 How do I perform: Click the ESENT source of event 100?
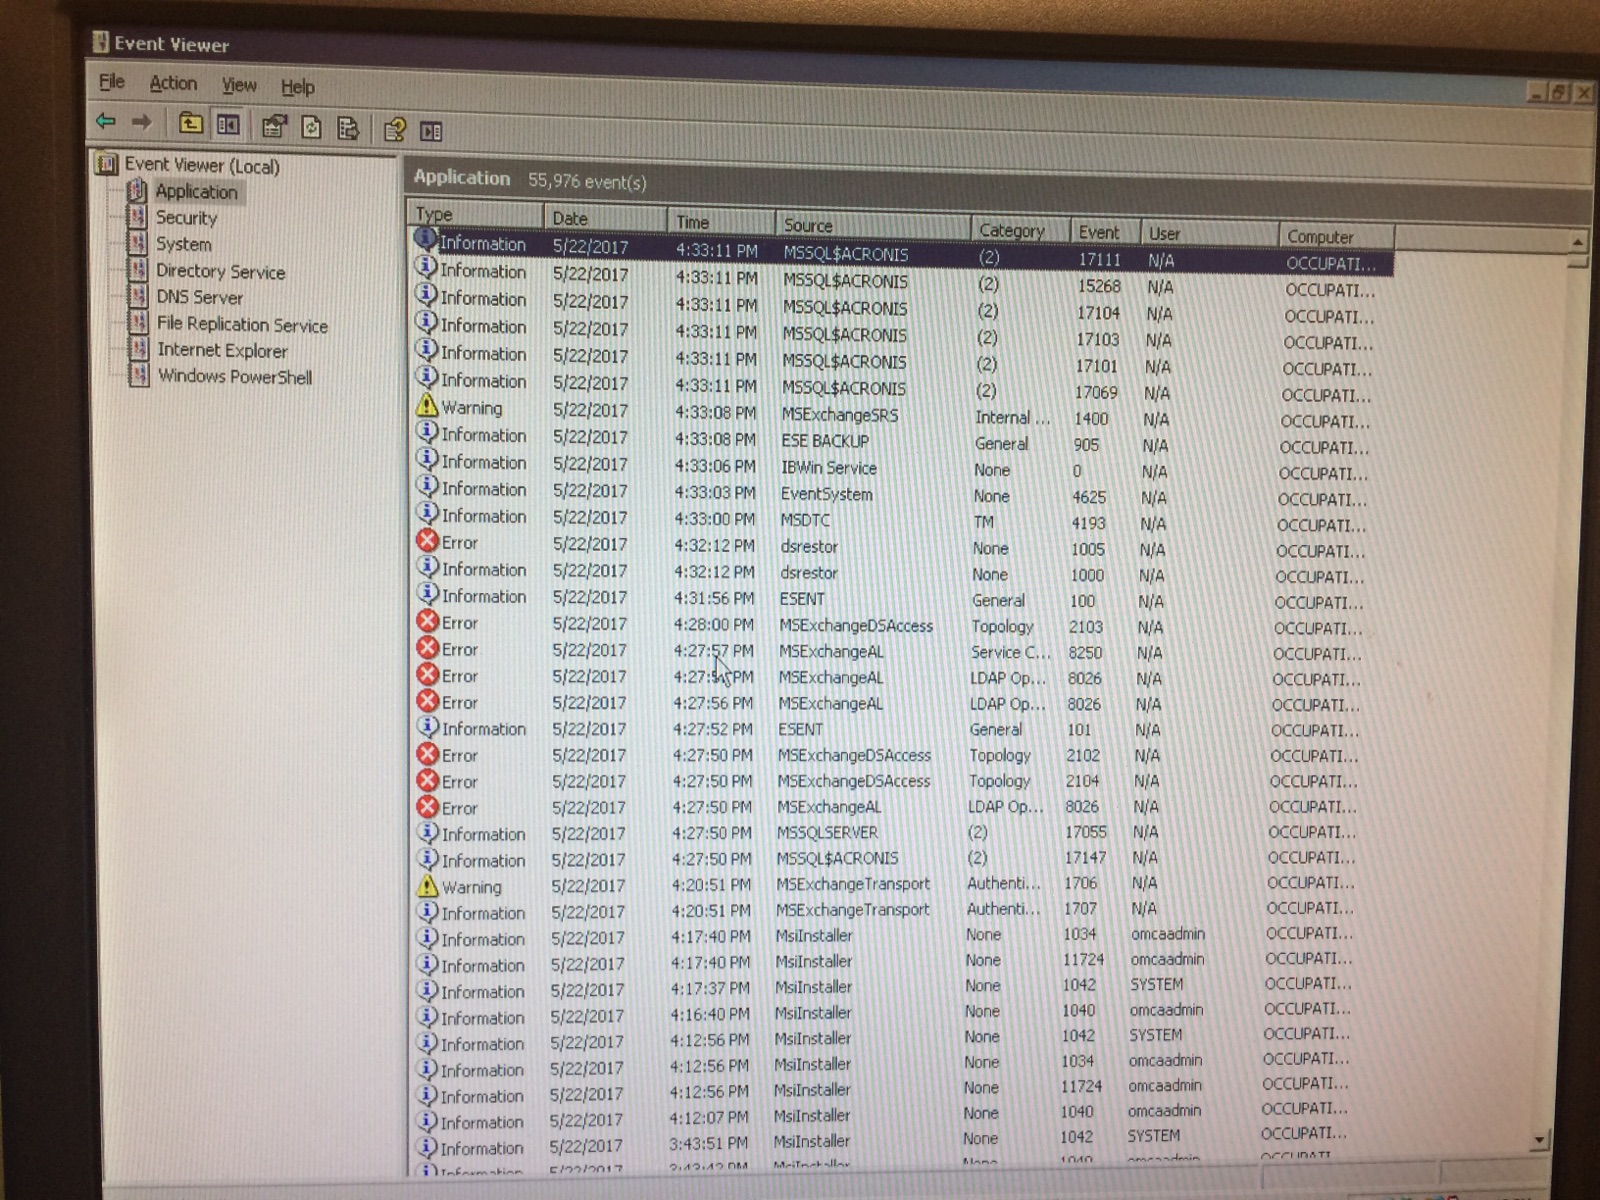[802, 599]
